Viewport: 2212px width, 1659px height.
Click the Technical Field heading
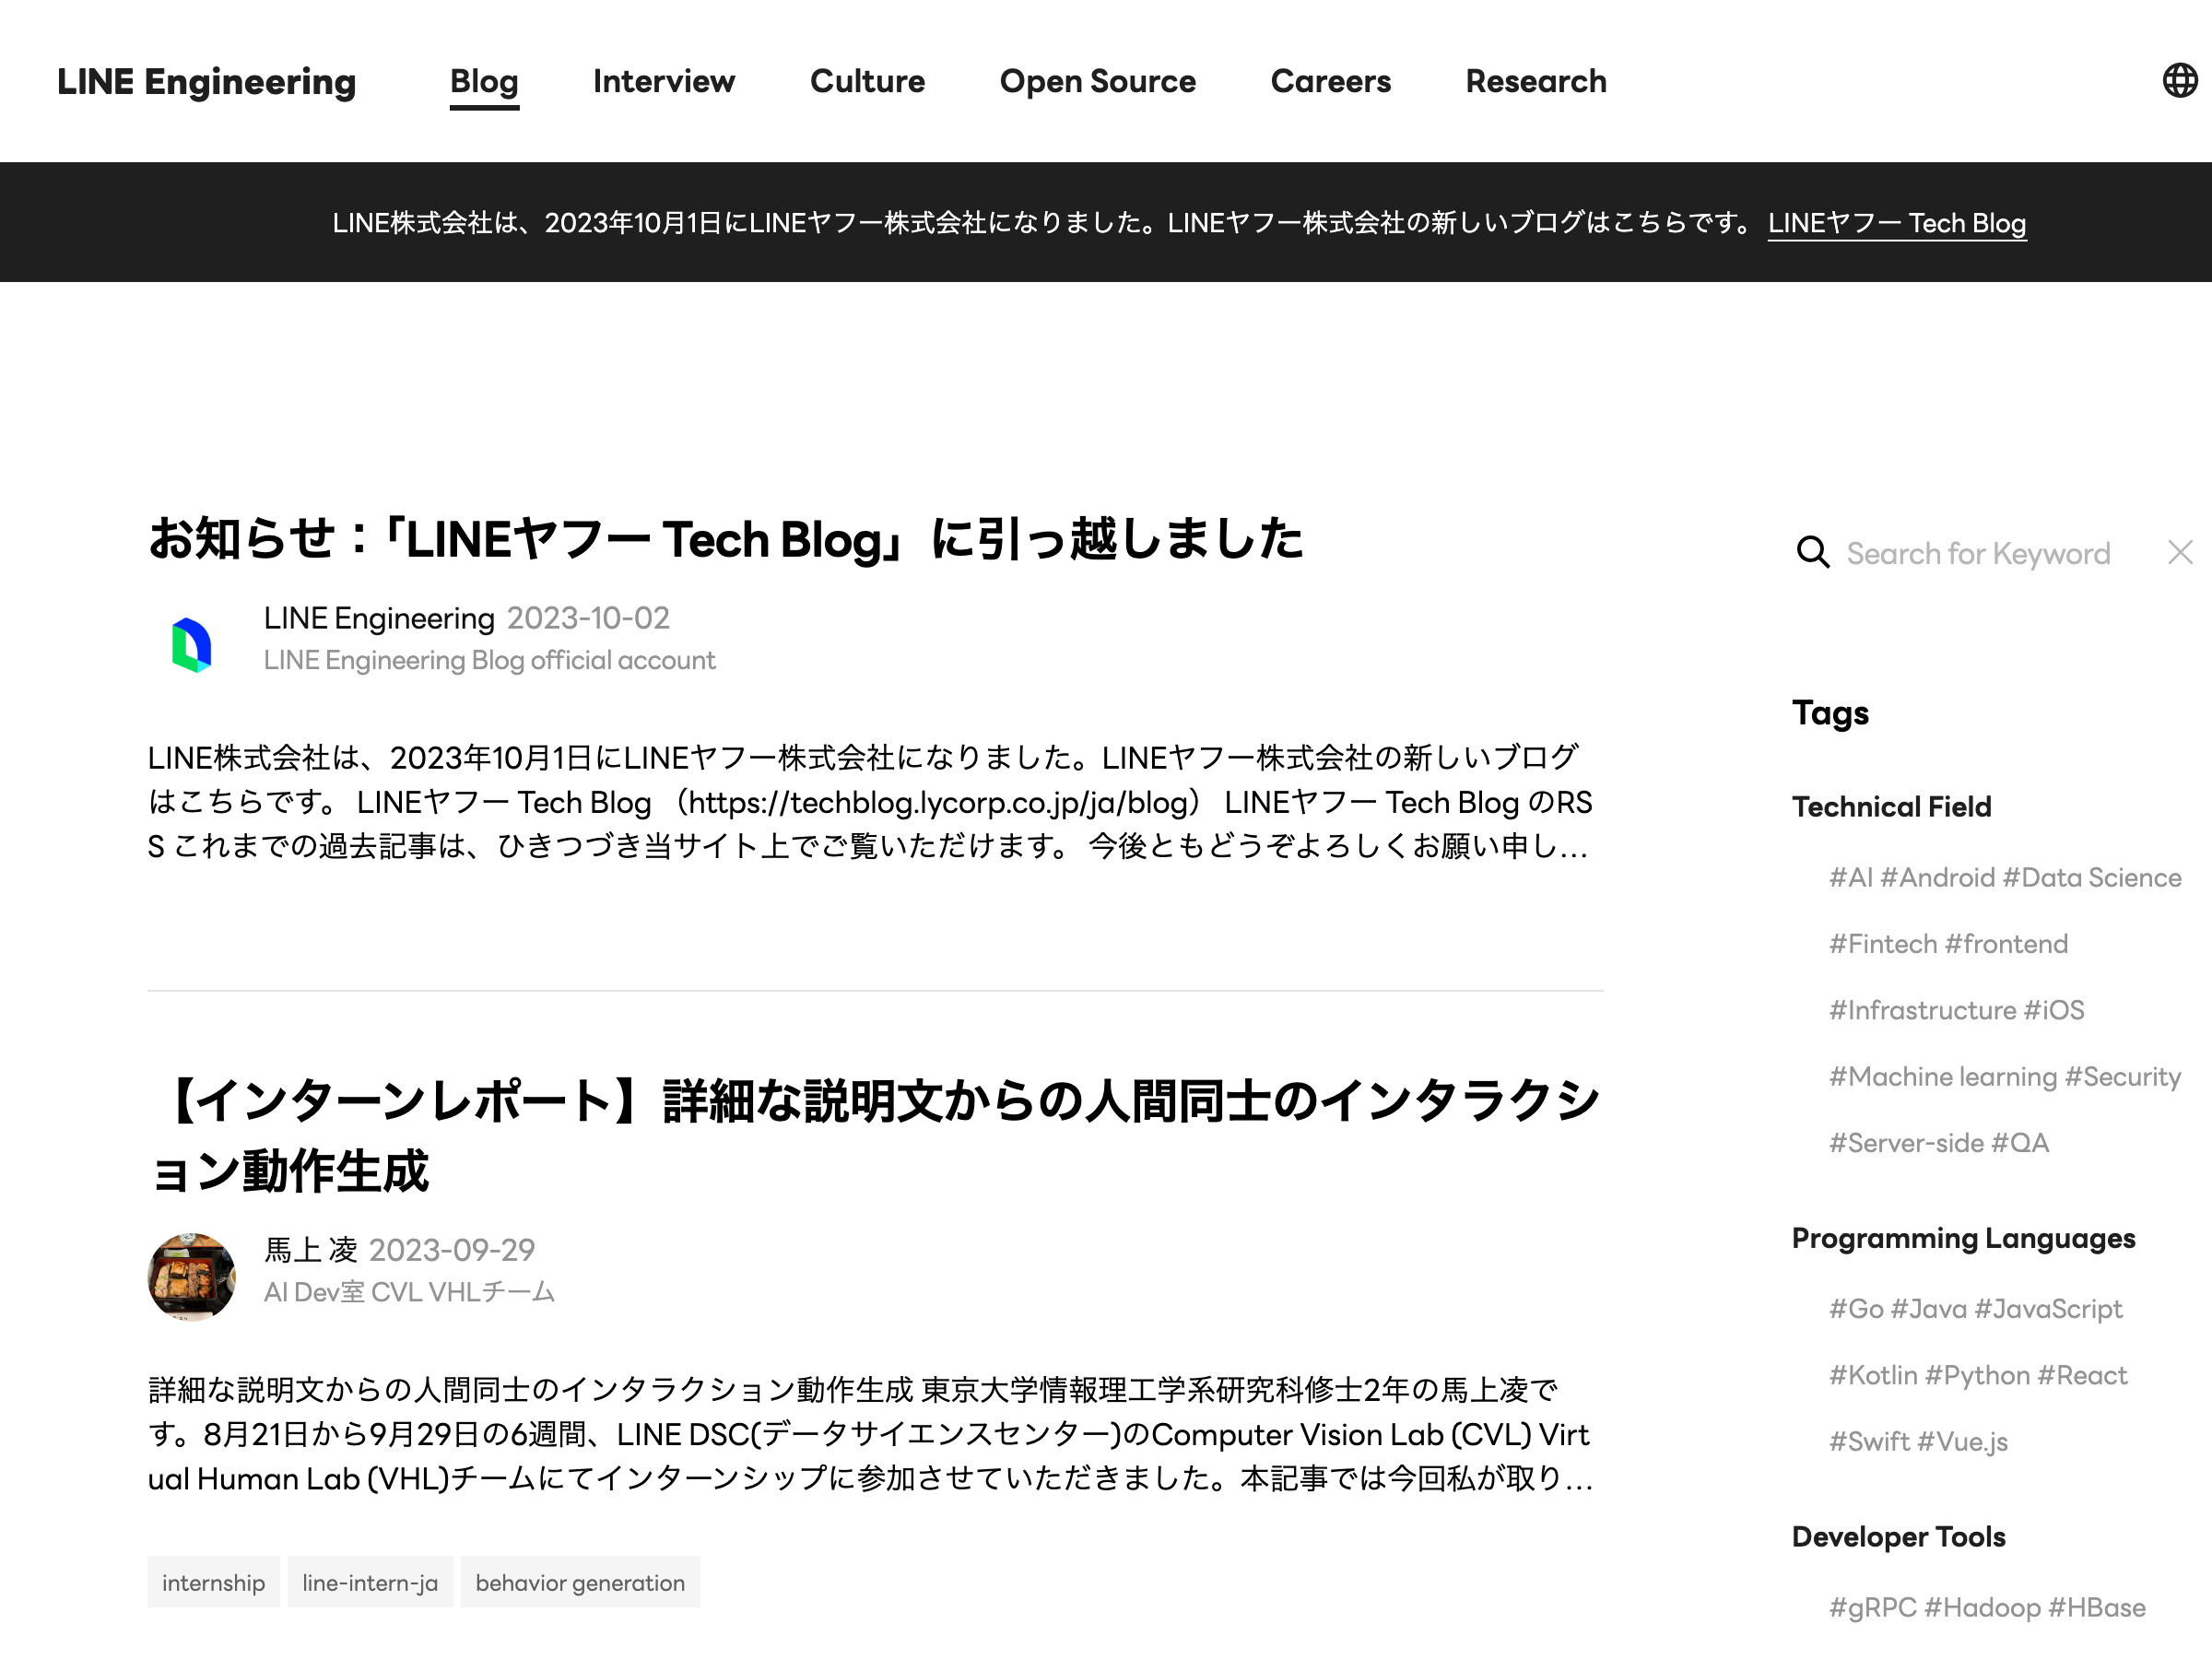click(x=1891, y=807)
